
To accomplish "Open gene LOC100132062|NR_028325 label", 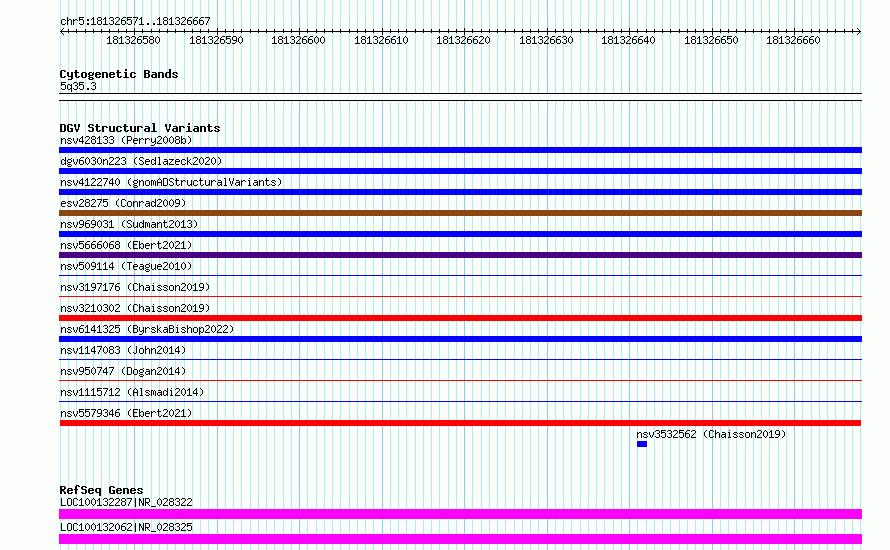I will point(126,527).
